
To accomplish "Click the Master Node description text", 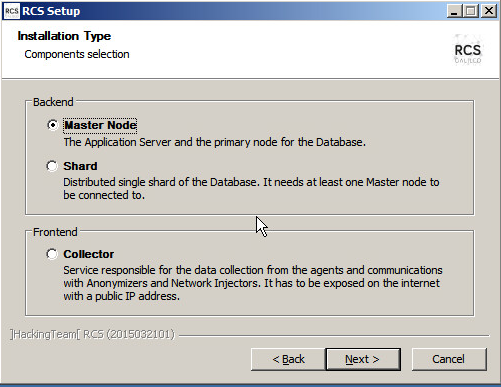I will click(214, 142).
